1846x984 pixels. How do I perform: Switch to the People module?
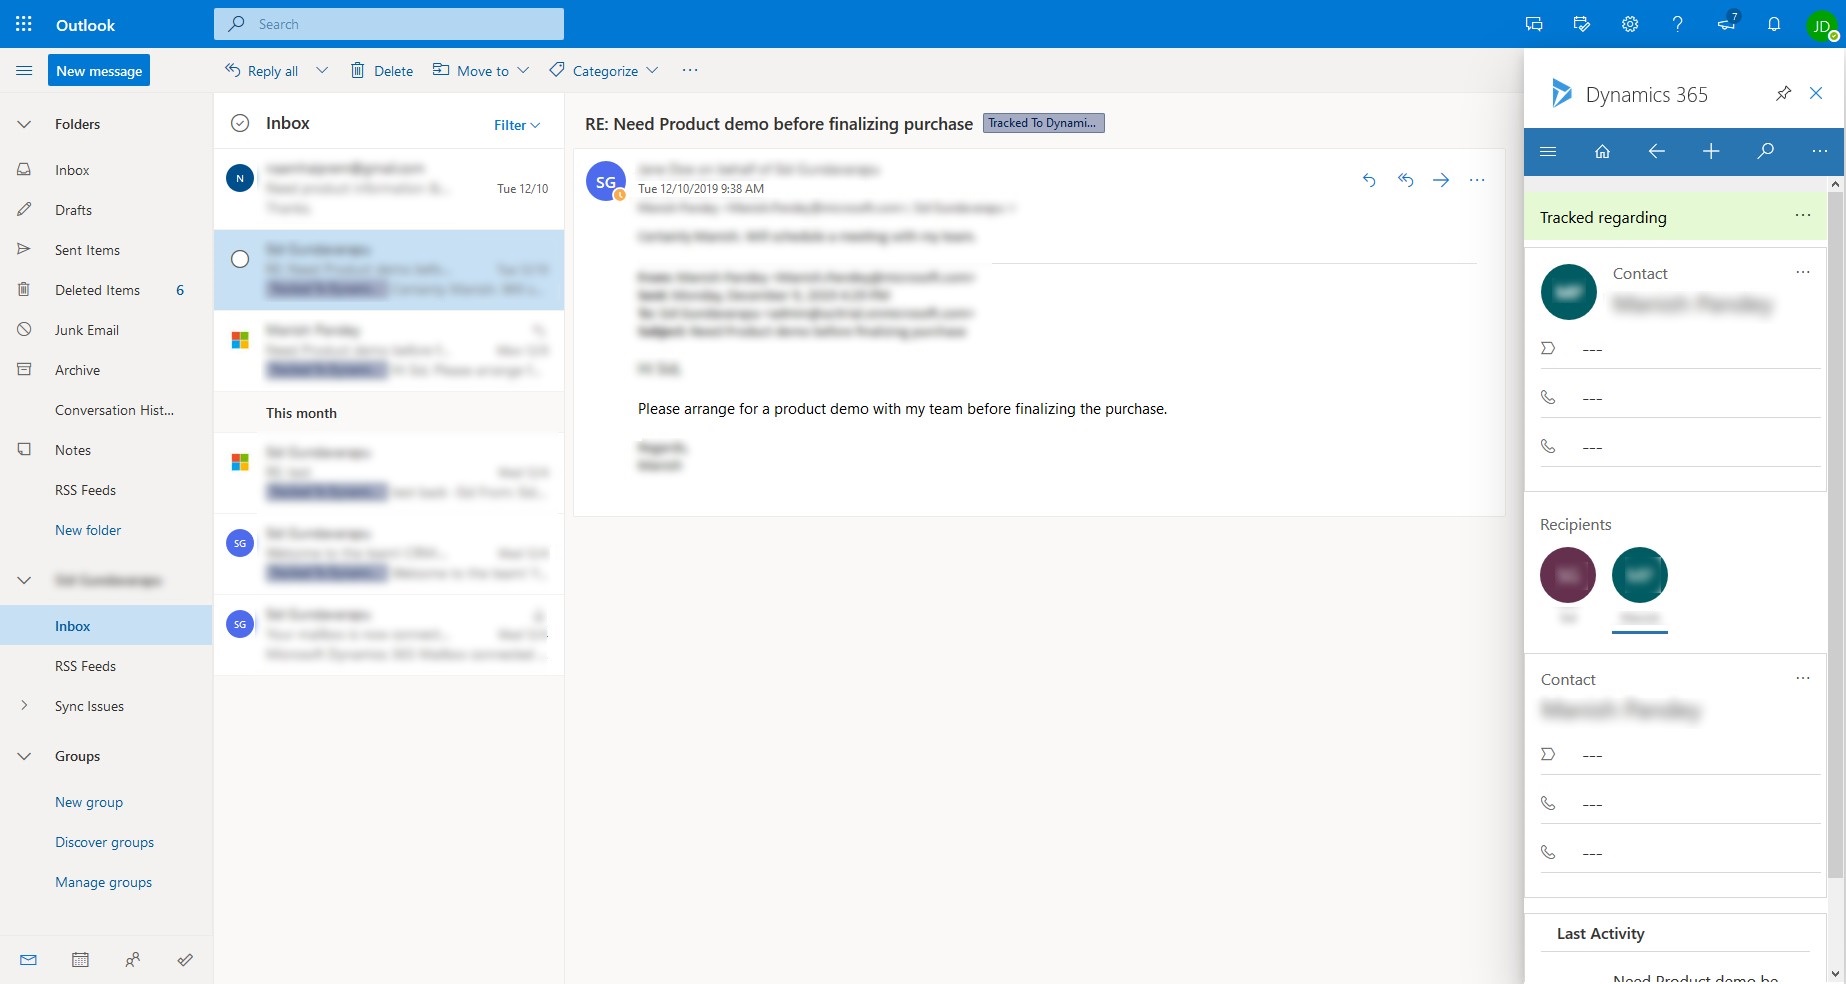pos(133,960)
